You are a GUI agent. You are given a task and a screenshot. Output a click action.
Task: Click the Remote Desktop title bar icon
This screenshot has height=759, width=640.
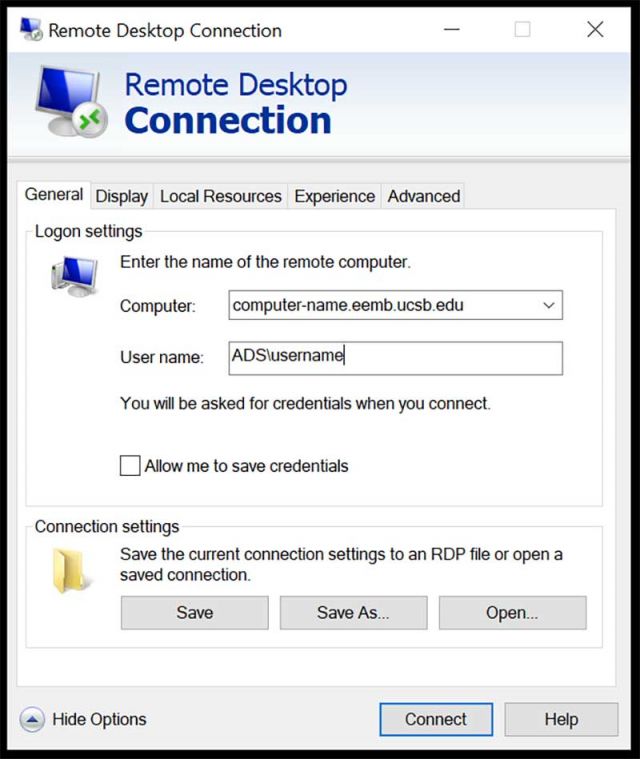[30, 29]
